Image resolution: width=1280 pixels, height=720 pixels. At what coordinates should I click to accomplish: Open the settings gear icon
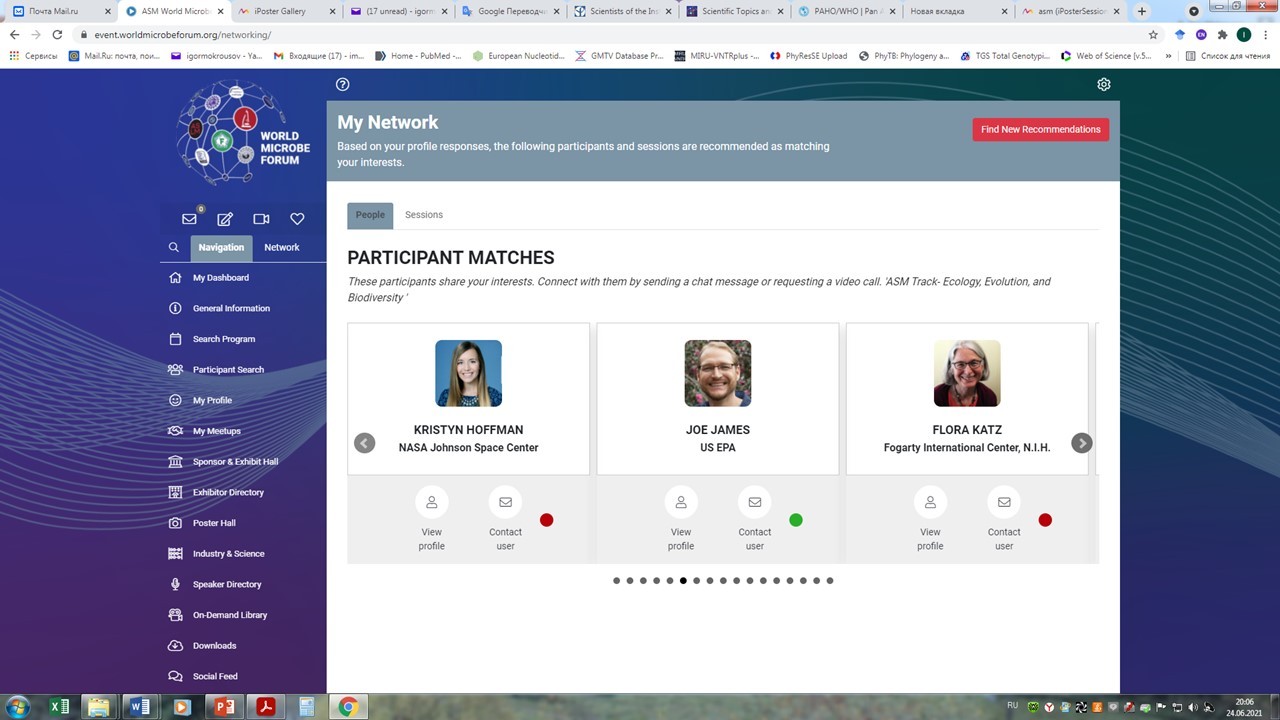tap(1104, 84)
